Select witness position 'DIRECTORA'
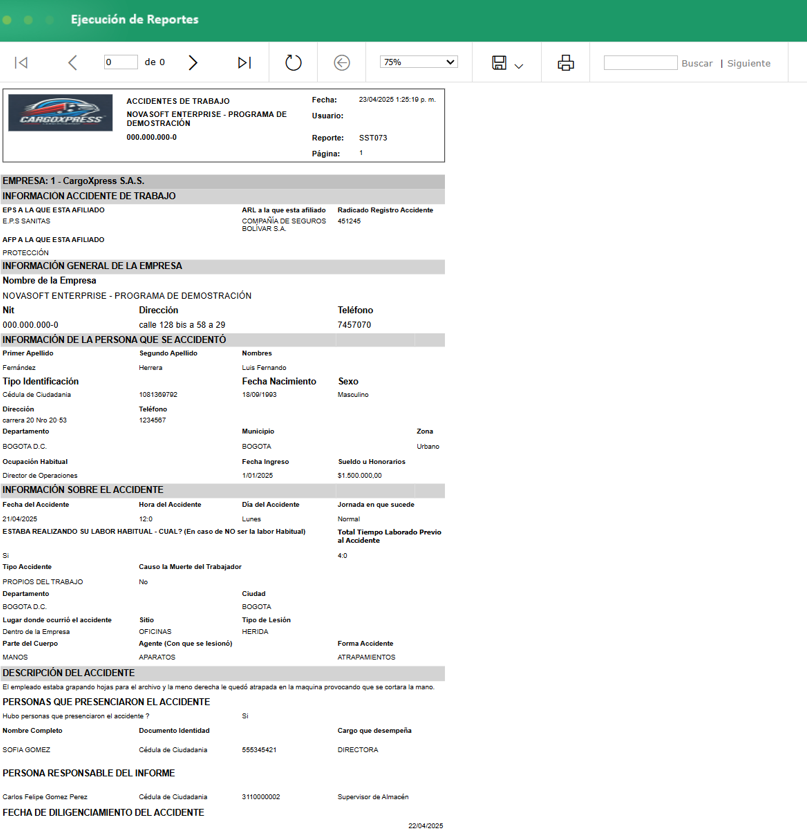807x838 pixels. tap(358, 750)
